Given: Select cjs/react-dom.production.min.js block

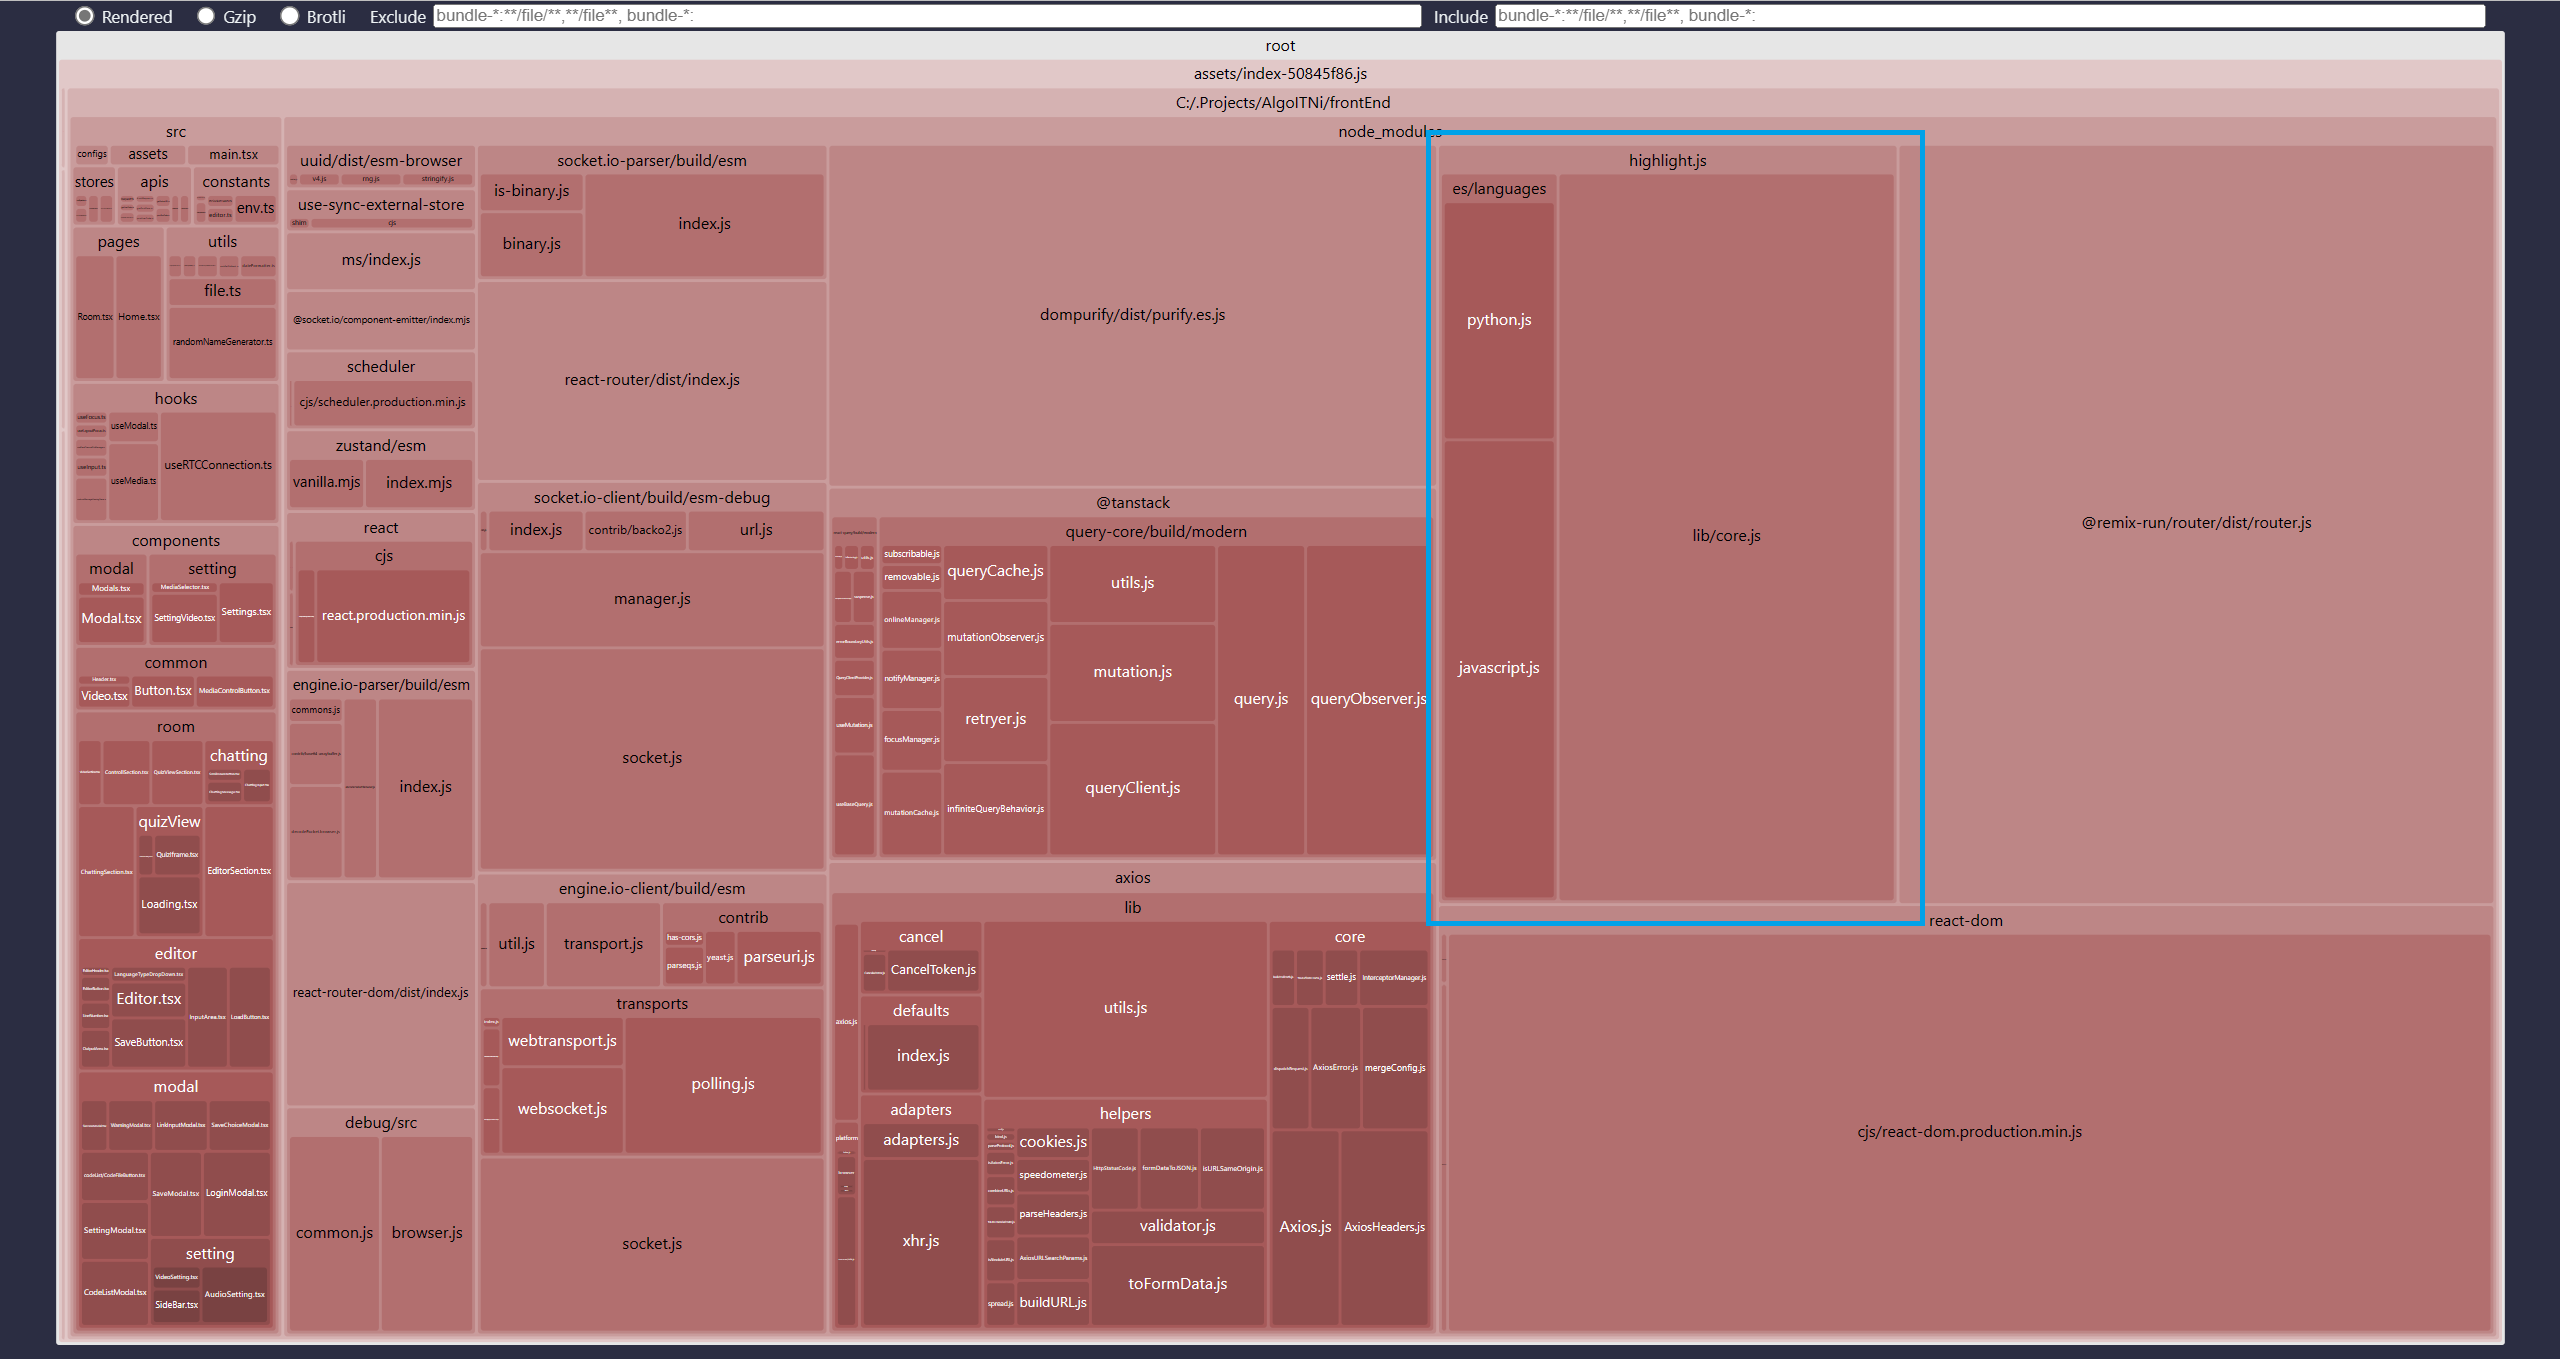Looking at the screenshot, I should click(1968, 1132).
